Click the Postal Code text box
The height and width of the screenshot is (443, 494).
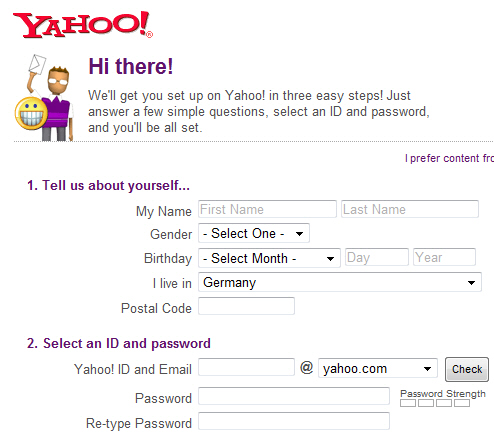coord(246,306)
